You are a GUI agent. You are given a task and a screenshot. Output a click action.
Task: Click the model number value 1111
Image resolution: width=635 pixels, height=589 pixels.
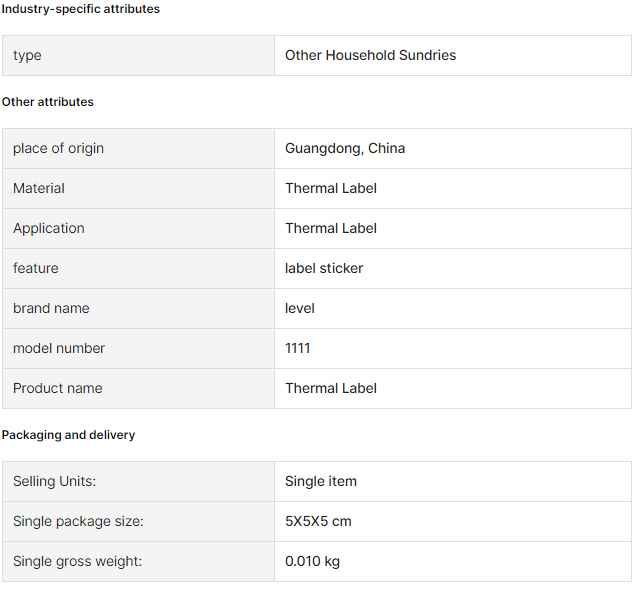pyautogui.click(x=298, y=348)
